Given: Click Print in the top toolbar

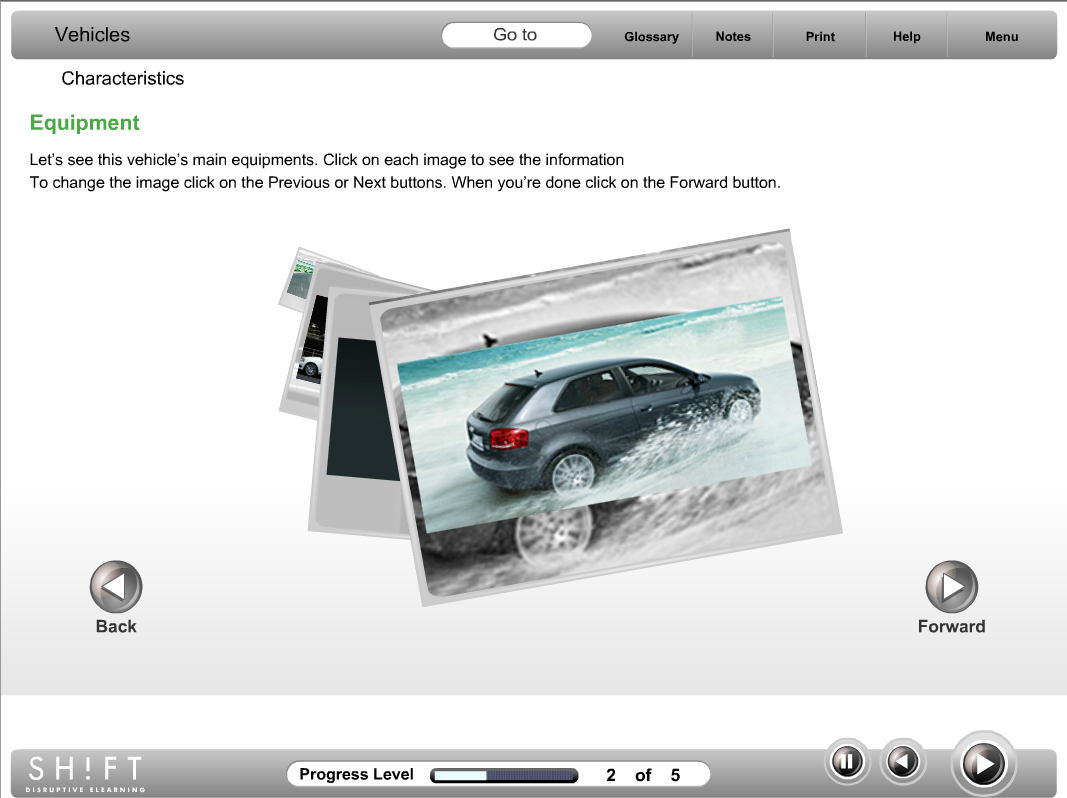Looking at the screenshot, I should (x=820, y=36).
